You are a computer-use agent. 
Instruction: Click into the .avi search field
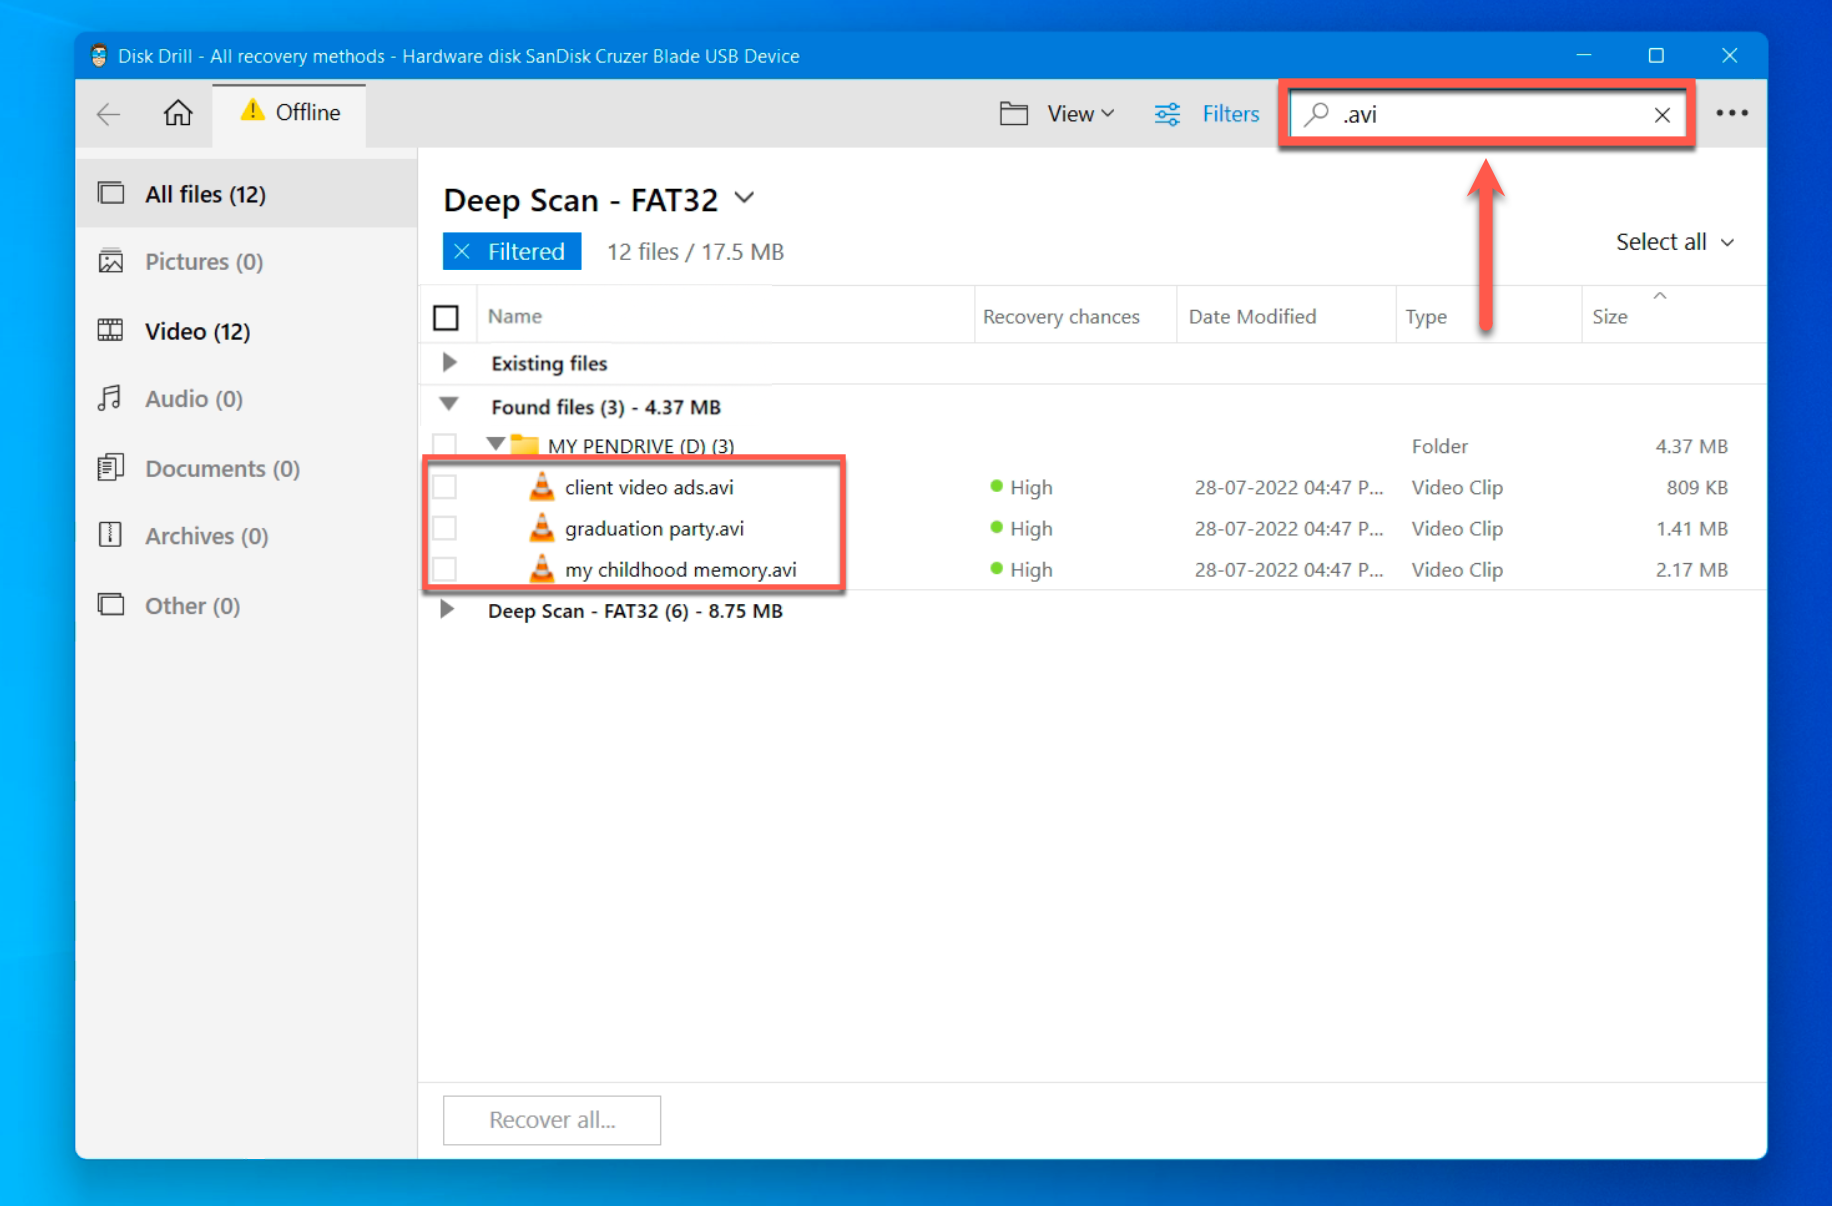tap(1490, 114)
